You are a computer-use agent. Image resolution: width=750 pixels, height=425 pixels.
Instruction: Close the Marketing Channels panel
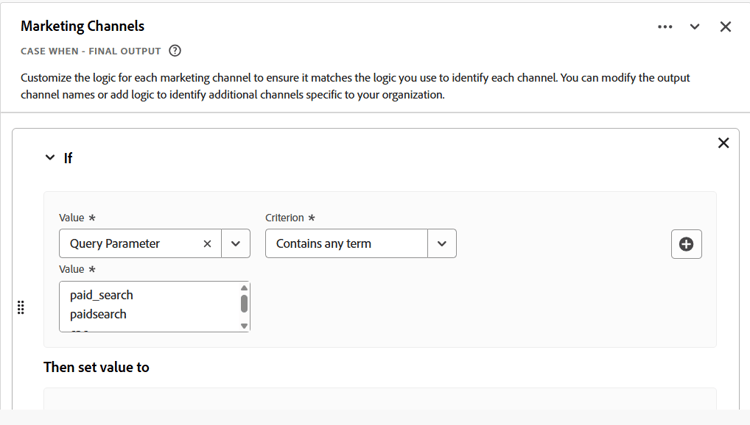click(726, 27)
